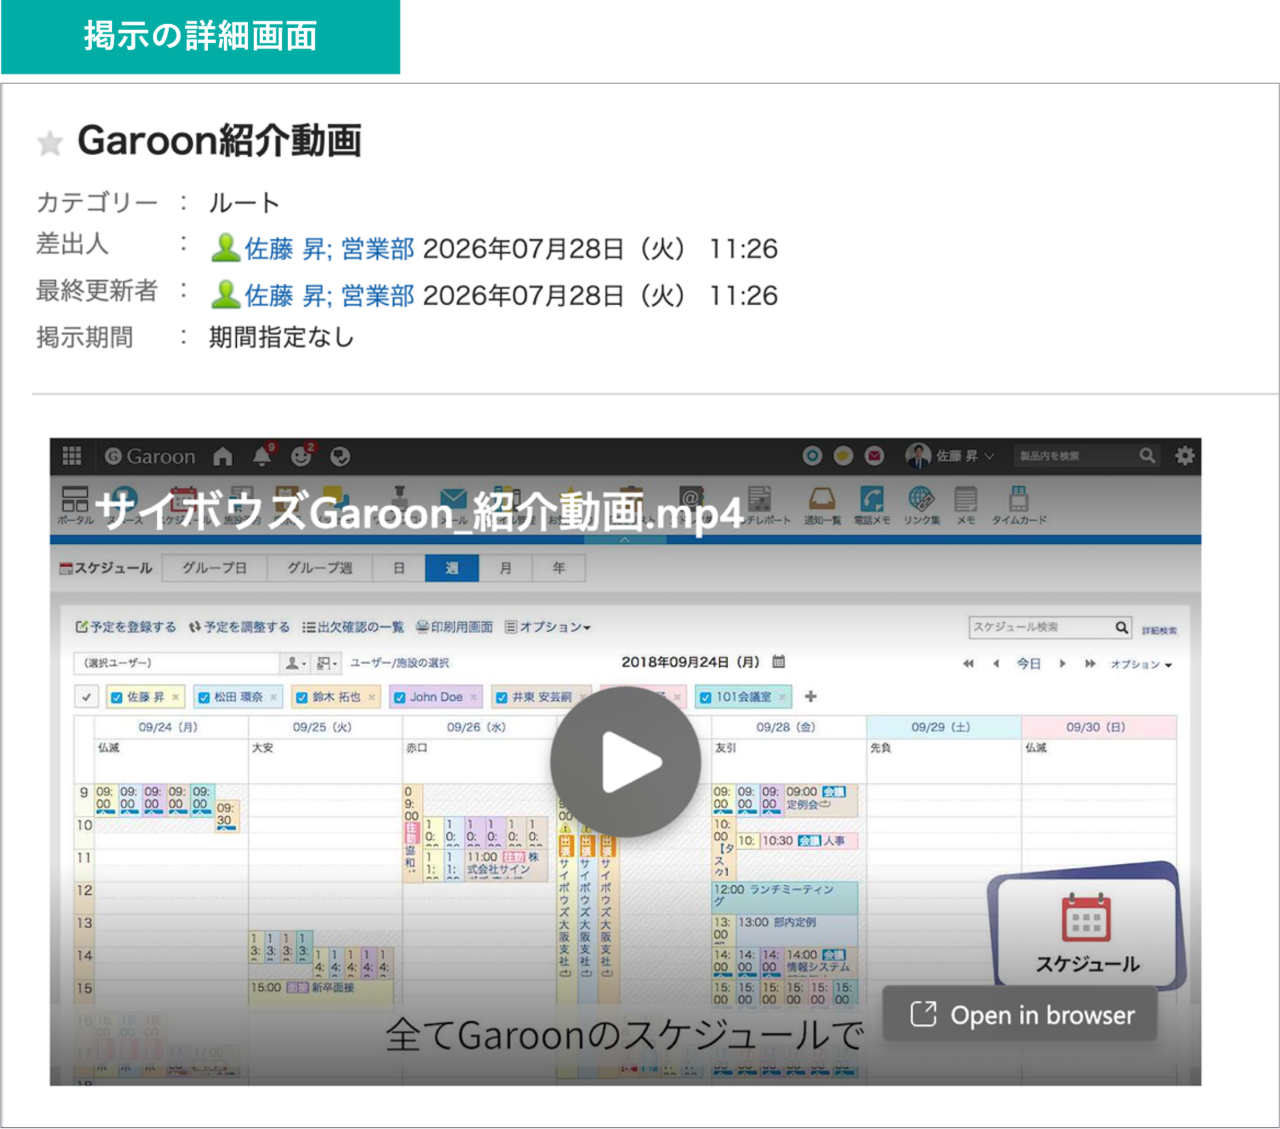Viewport: 1280px width, 1129px height.
Task: Switch to グループ日 tab
Action: click(x=214, y=568)
